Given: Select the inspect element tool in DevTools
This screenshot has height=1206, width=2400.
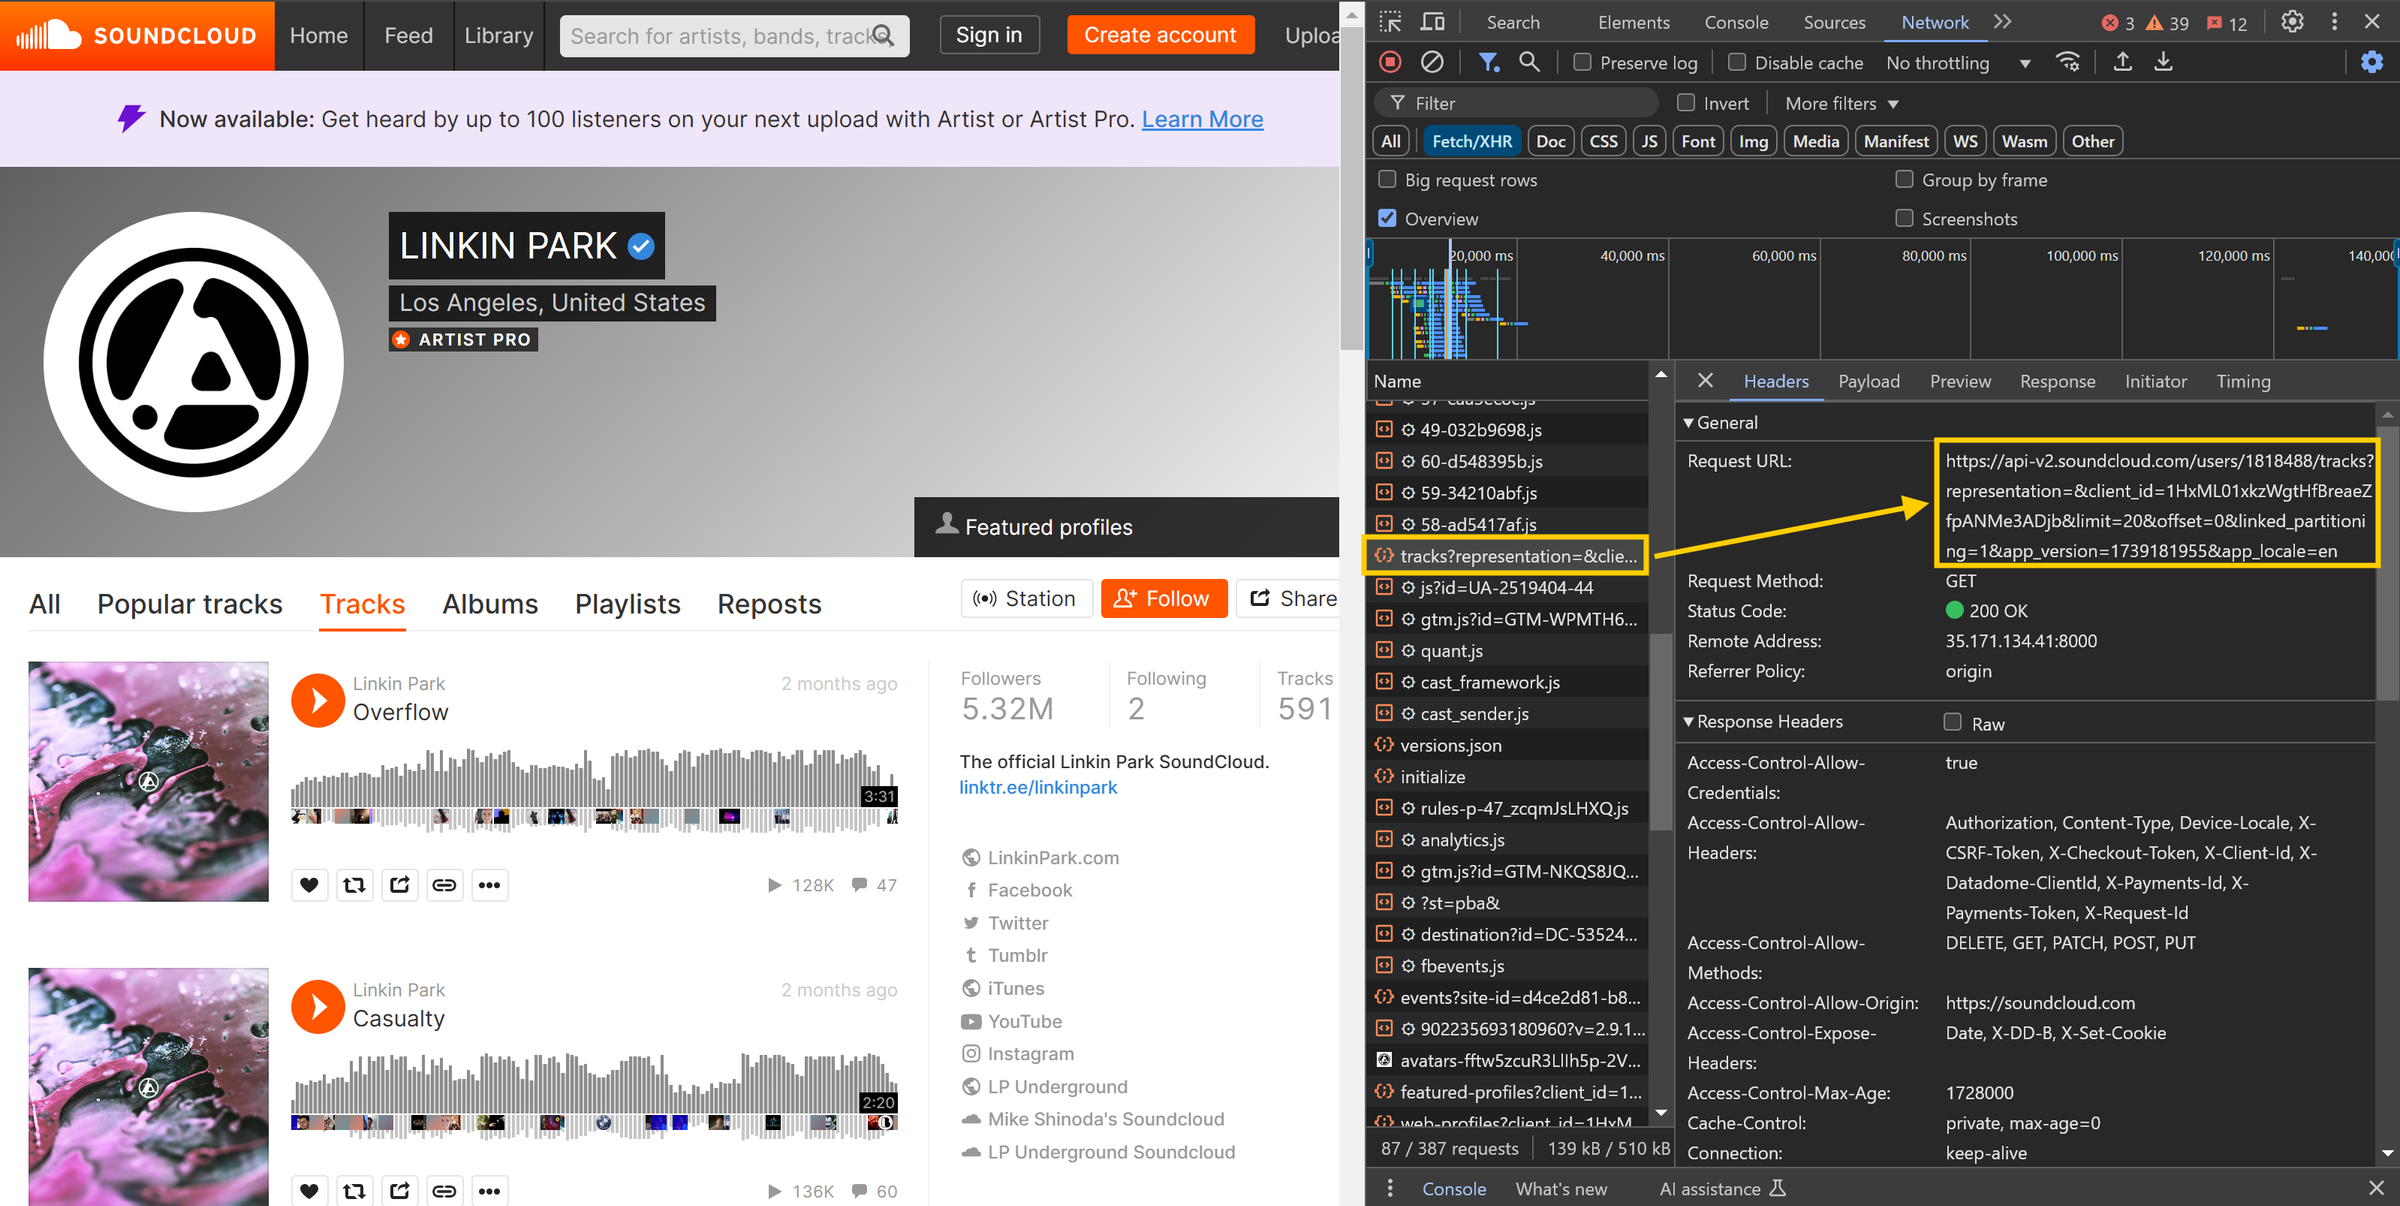Looking at the screenshot, I should click(x=1390, y=21).
